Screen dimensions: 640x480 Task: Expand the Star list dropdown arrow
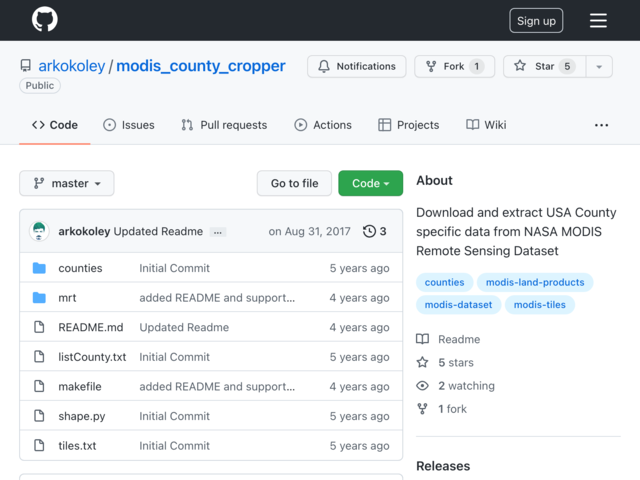point(599,66)
